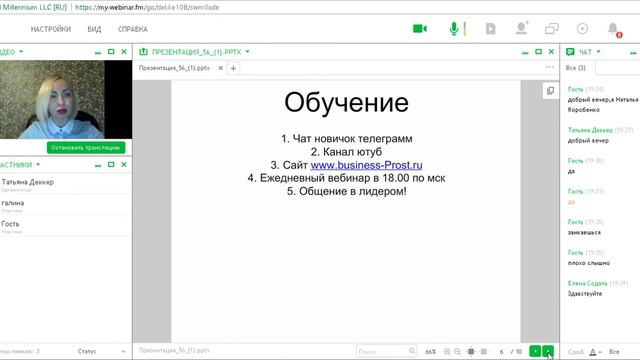Click the chat message input field
Screen dimensions: 640x360
[576, 351]
